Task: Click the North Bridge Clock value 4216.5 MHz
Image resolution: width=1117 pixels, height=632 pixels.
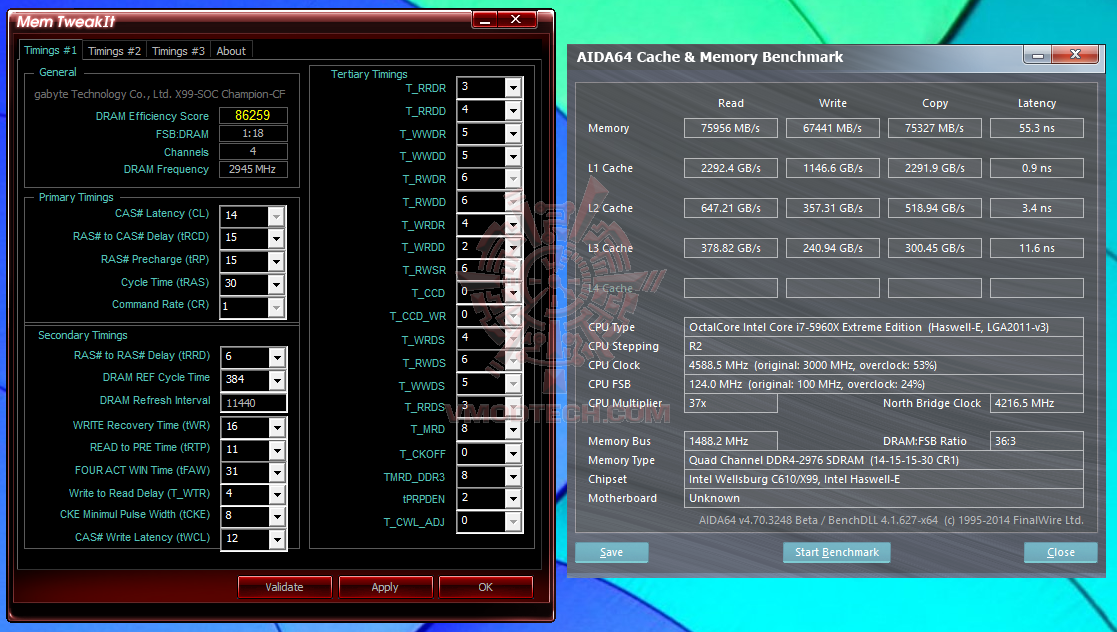Action: (1037, 403)
